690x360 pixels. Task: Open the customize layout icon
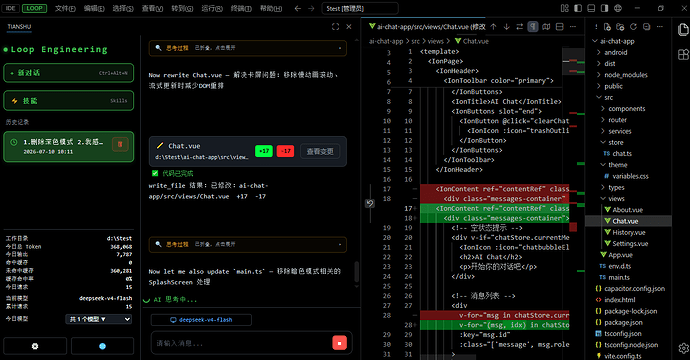tap(565, 8)
